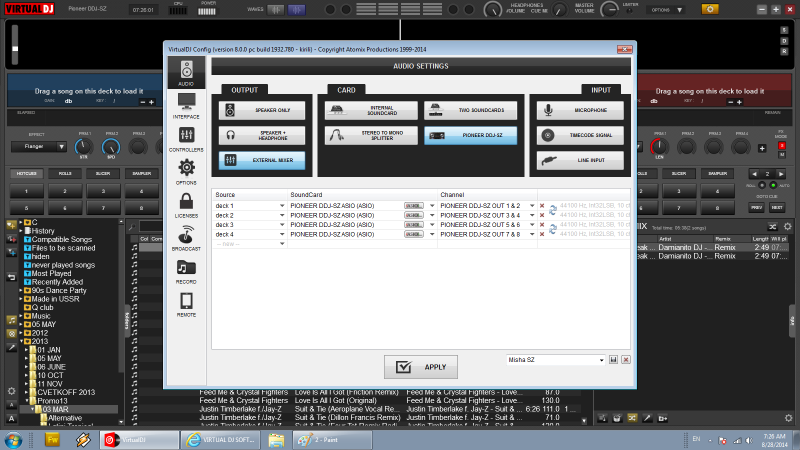Open the Controllers settings section

[186, 139]
